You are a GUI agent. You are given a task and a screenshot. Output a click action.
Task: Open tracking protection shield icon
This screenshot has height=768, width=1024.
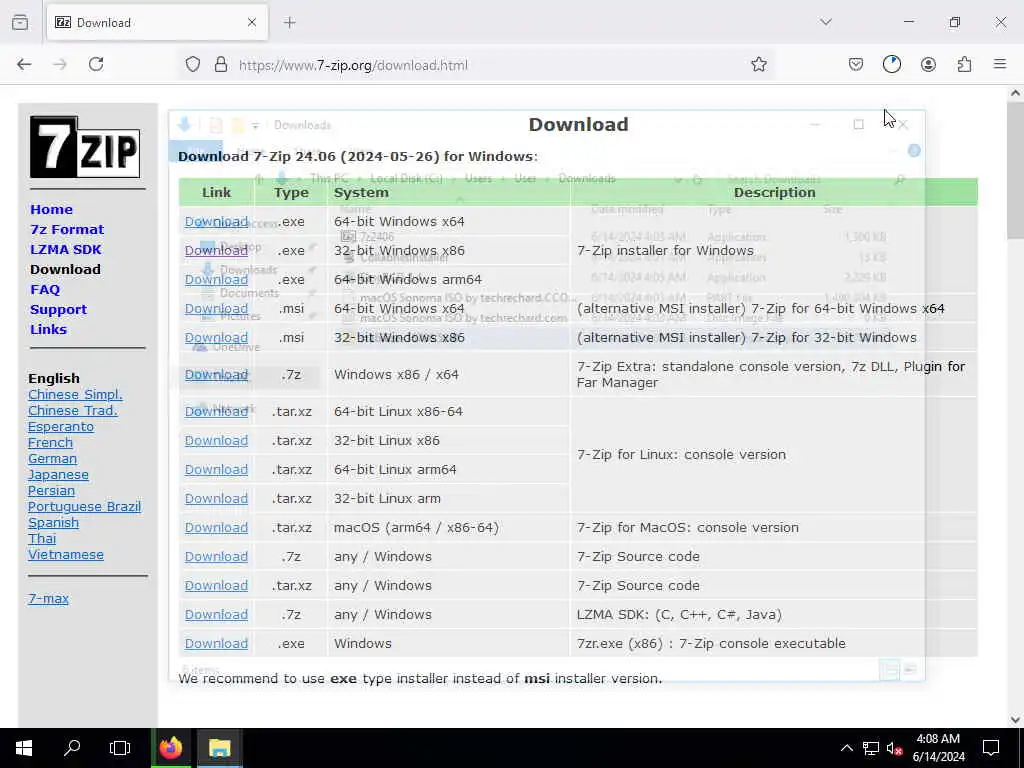193,65
